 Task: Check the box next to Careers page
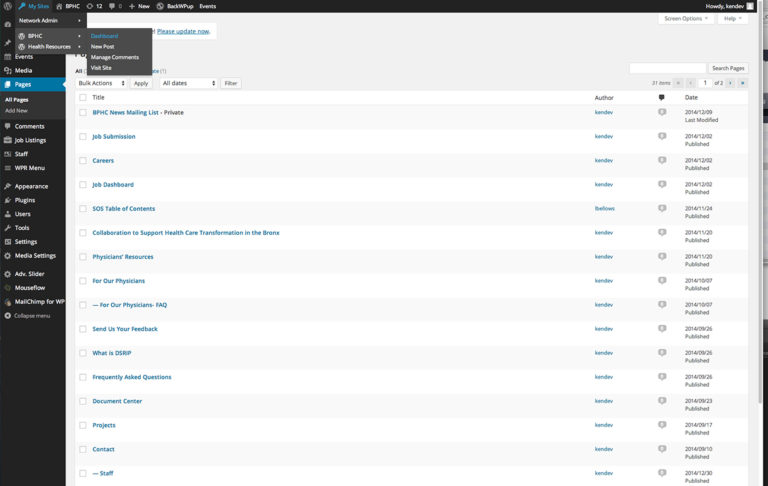coord(83,160)
